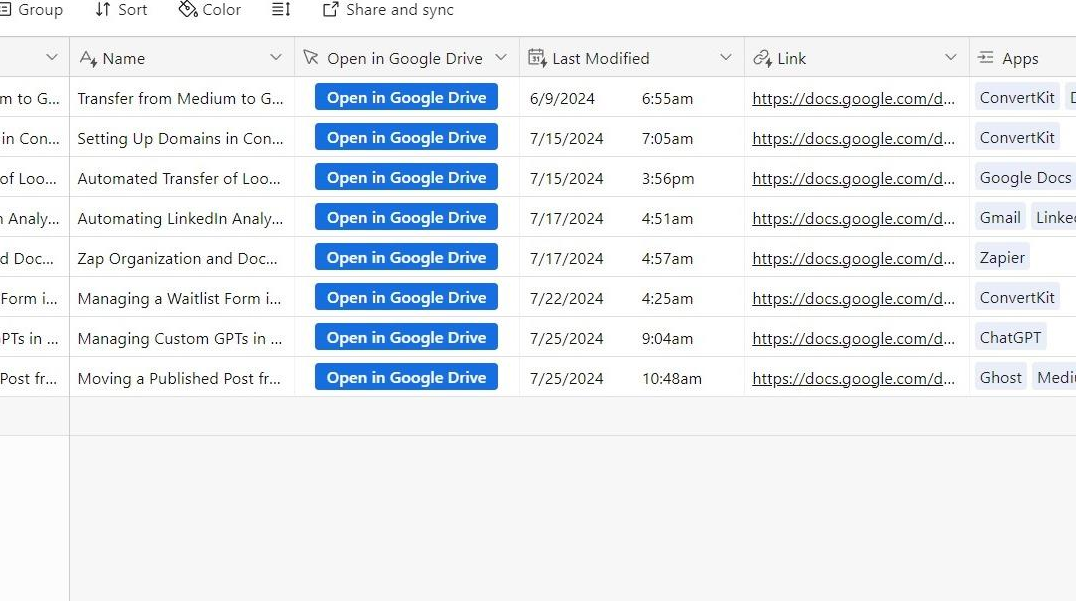This screenshot has width=1076, height=601.
Task: Click the ConvertKit tag for Managing a Waitlist Form
Action: pyautogui.click(x=1017, y=297)
